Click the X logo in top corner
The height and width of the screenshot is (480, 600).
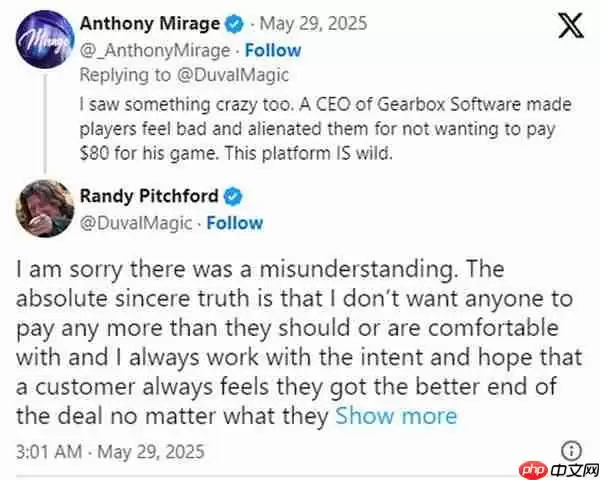pos(569,26)
